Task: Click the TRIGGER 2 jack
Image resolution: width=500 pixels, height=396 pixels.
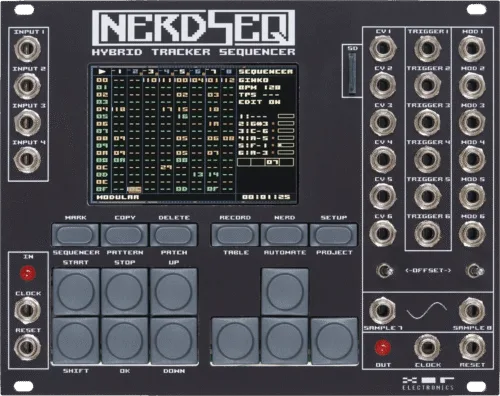Action: point(428,85)
